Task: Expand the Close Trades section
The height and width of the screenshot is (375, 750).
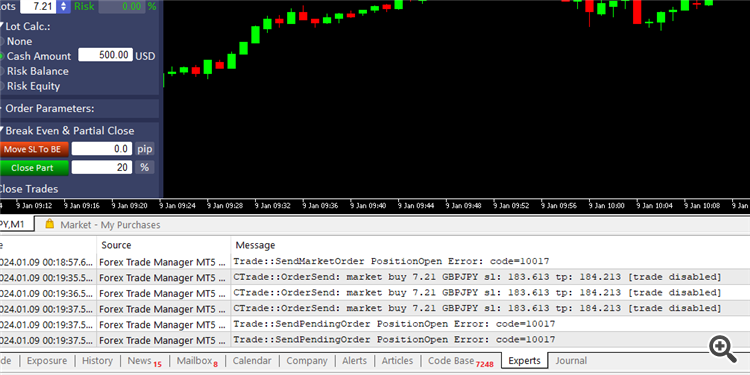Action: (29, 189)
